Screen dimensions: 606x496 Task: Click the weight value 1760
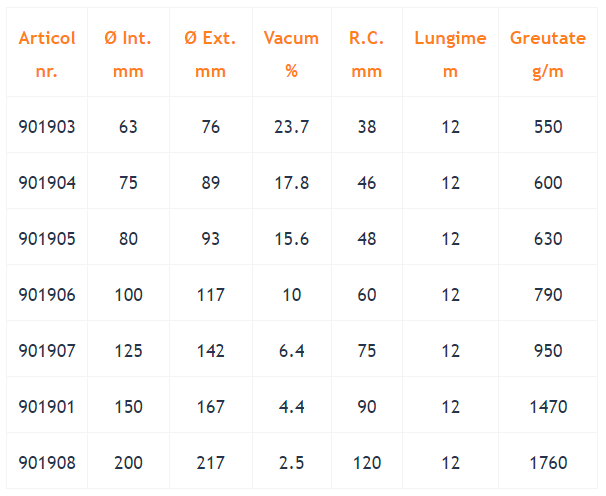click(x=548, y=463)
